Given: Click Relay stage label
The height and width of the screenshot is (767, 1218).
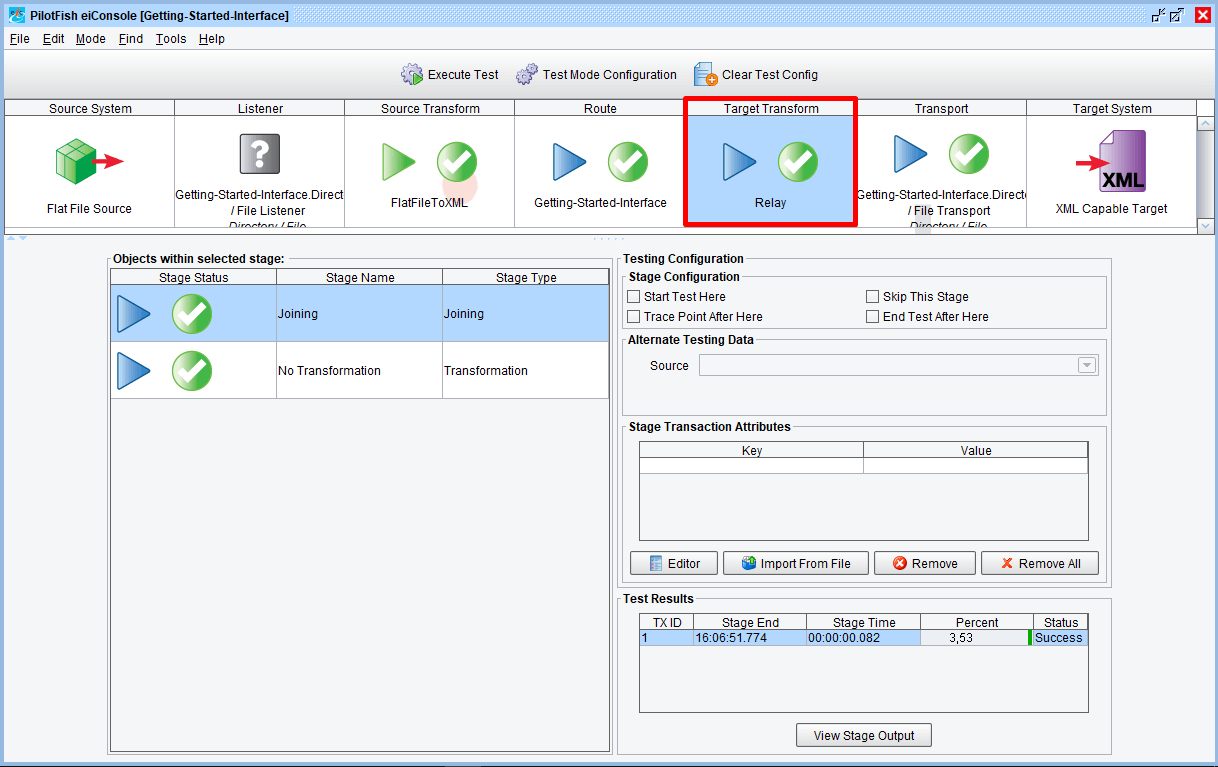Looking at the screenshot, I should point(770,203).
